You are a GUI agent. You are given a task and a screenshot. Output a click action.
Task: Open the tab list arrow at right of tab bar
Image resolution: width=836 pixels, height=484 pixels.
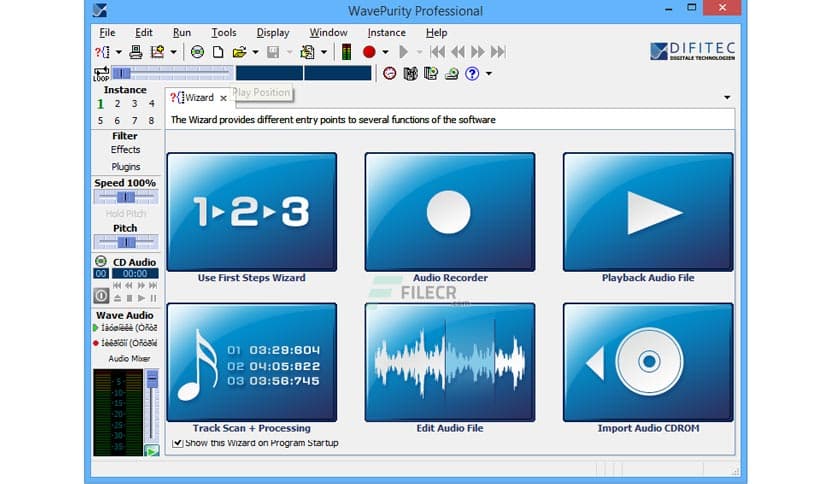click(727, 98)
